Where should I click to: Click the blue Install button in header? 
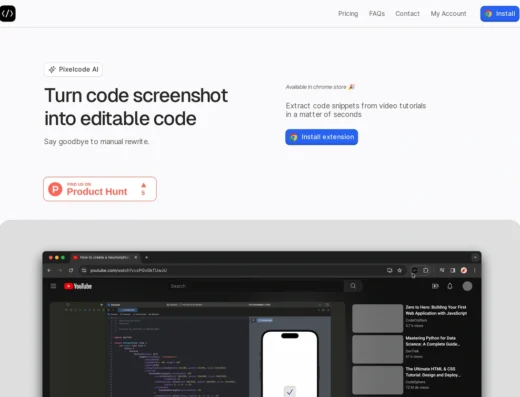point(500,14)
